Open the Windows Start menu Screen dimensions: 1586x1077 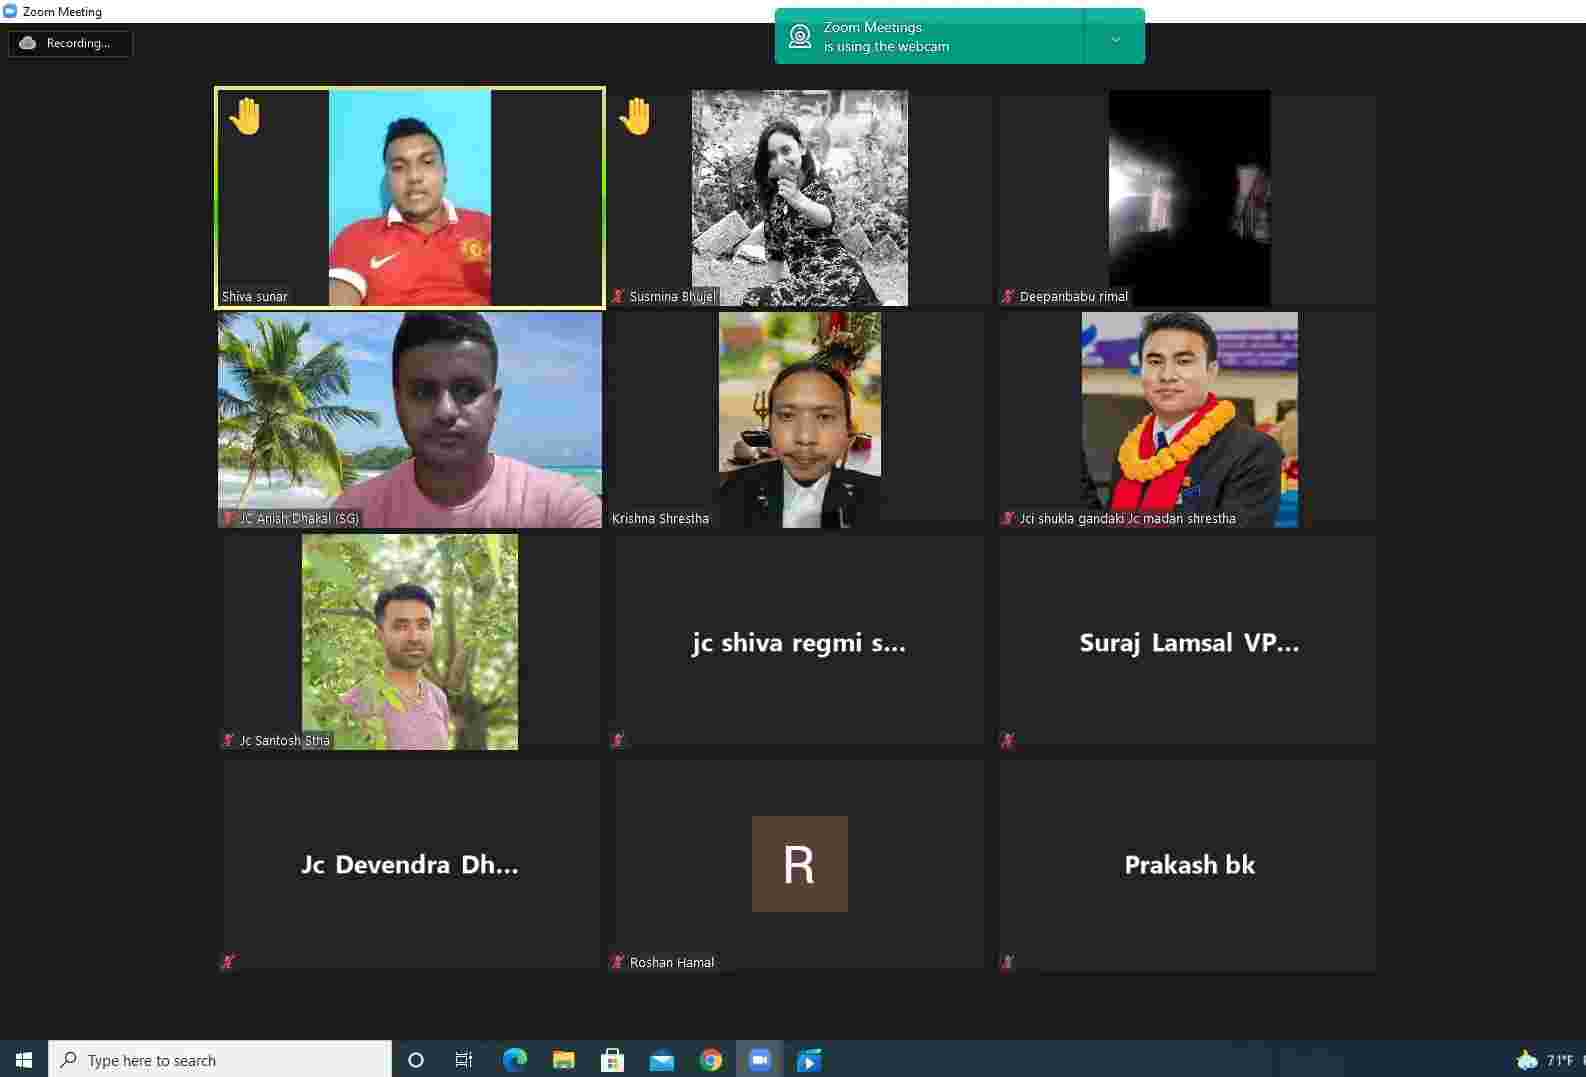tap(24, 1060)
